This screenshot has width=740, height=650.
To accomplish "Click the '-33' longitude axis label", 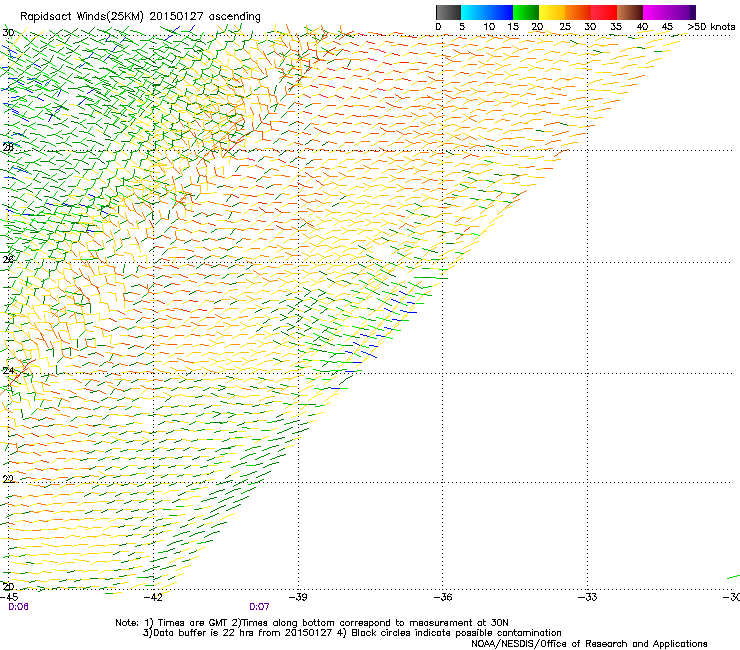I will tap(588, 597).
